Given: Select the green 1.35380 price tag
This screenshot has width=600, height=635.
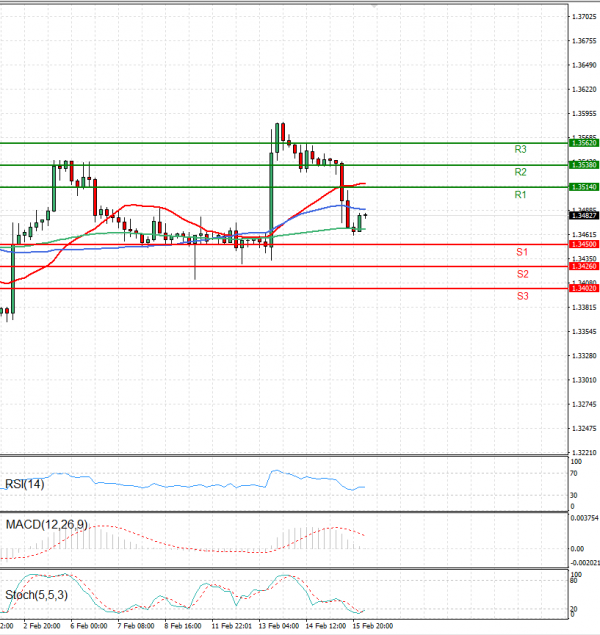Looking at the screenshot, I should 584,165.
